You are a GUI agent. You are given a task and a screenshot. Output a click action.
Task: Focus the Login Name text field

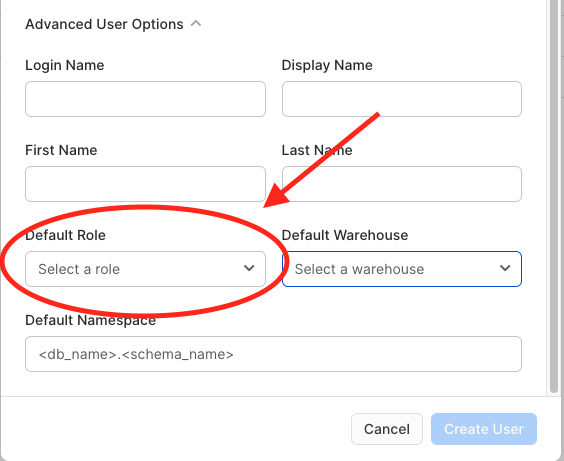145,99
